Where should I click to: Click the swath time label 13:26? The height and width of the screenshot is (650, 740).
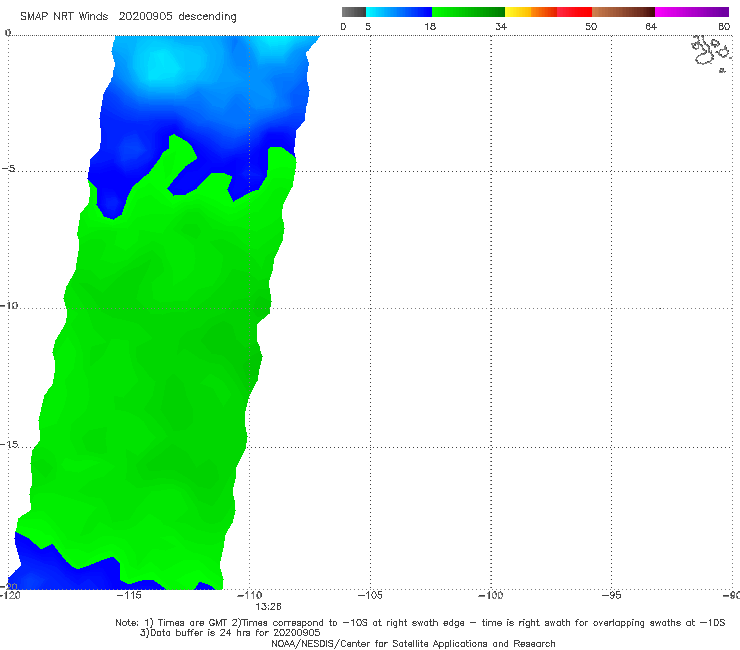point(268,607)
